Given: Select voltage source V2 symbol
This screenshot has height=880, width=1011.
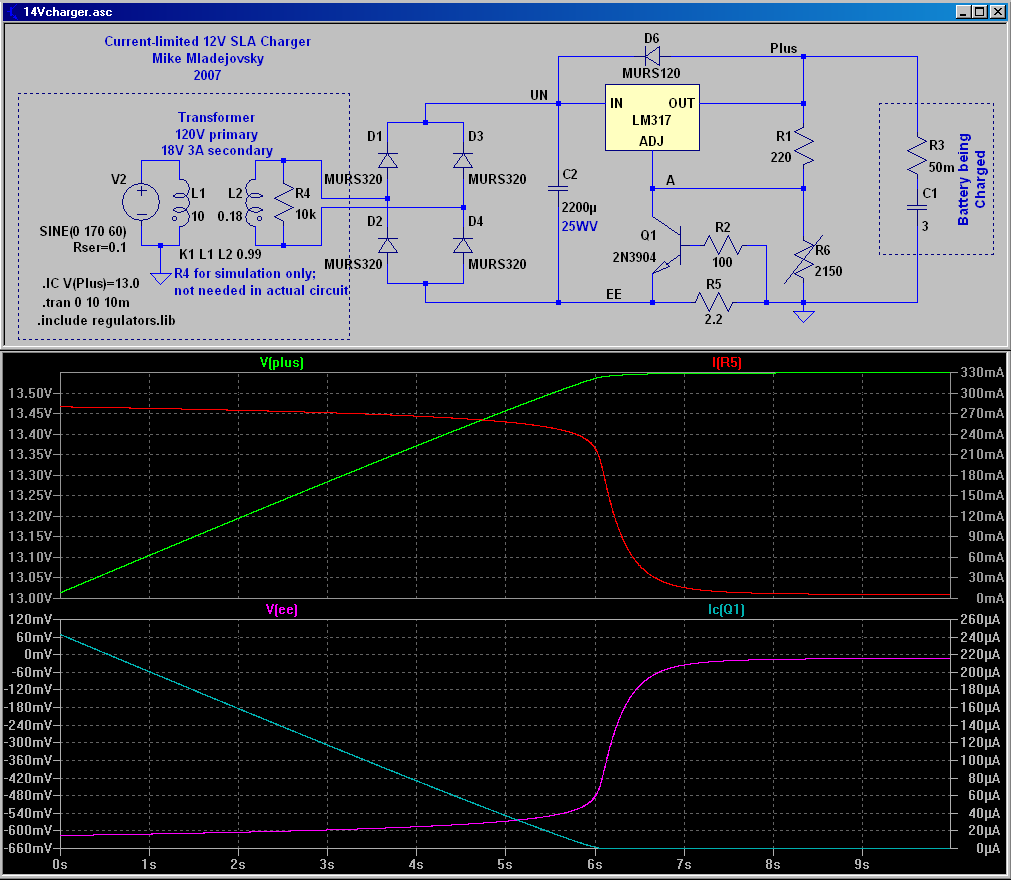Looking at the screenshot, I should [141, 202].
